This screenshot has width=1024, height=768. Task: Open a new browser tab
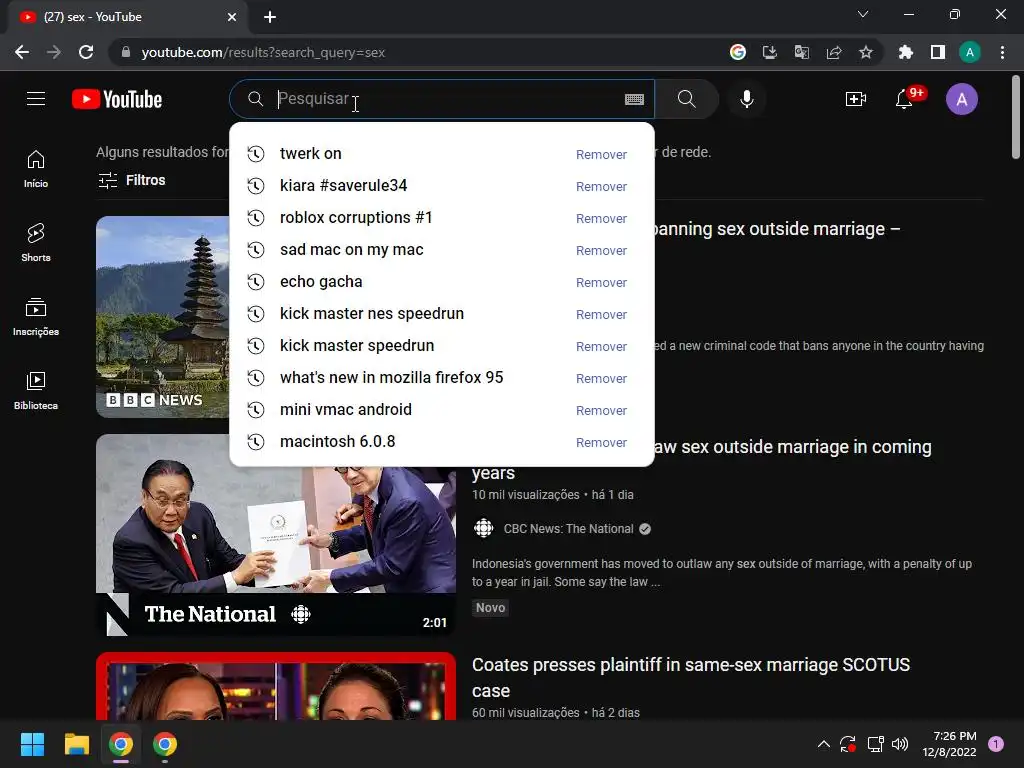(x=270, y=17)
